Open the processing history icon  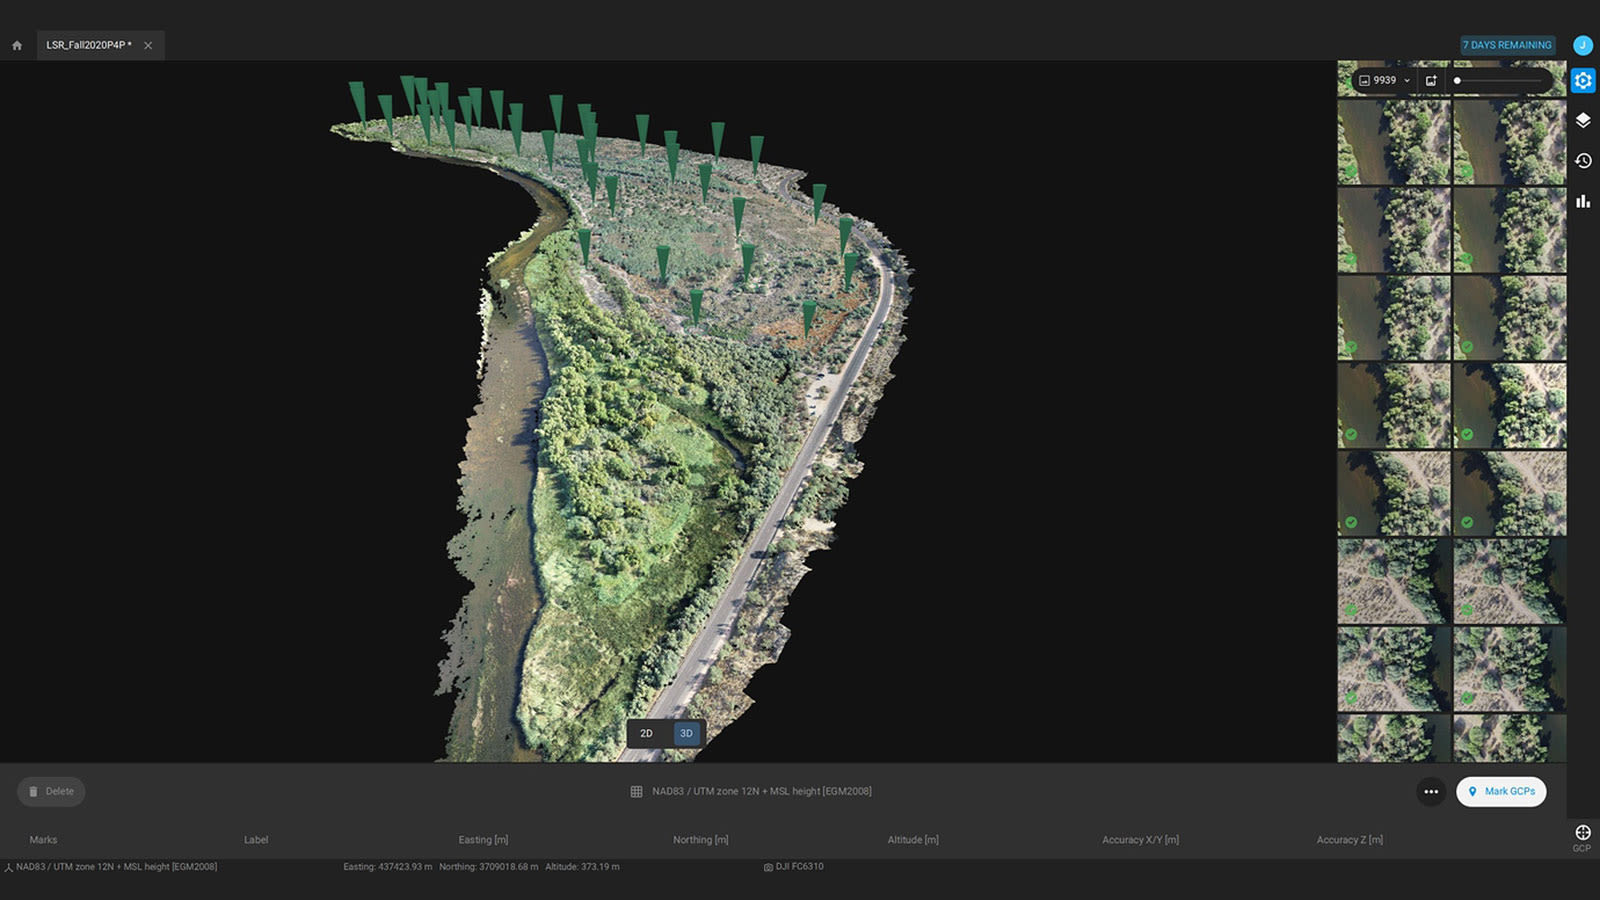1583,160
